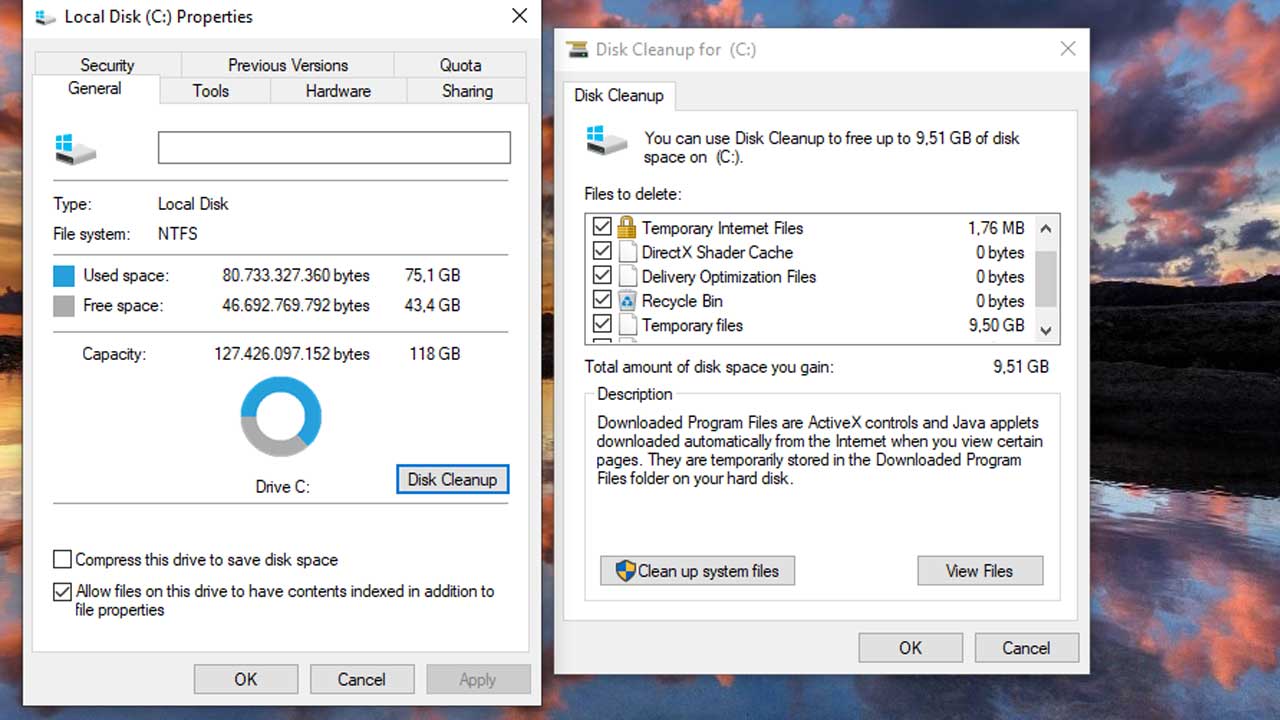Open the Previous Versions tab
The width and height of the screenshot is (1280, 720).
[x=287, y=64]
